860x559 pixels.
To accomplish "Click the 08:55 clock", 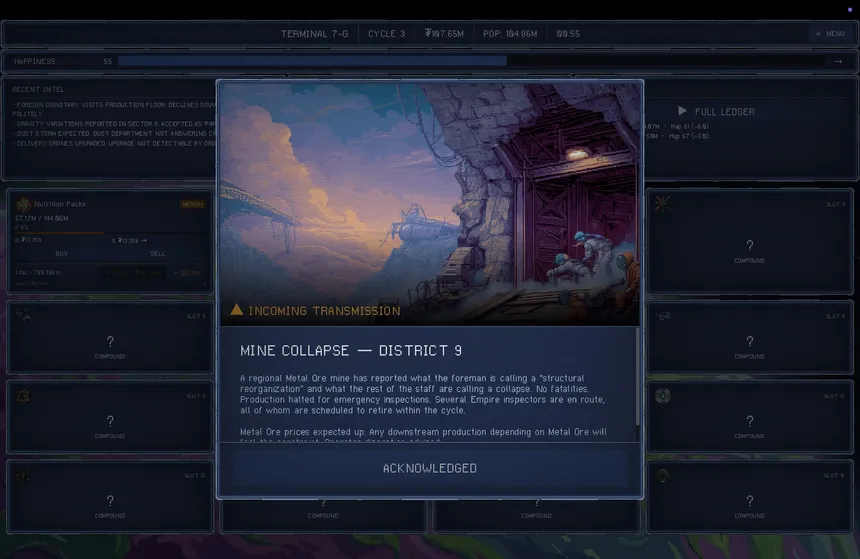I will coord(568,33).
